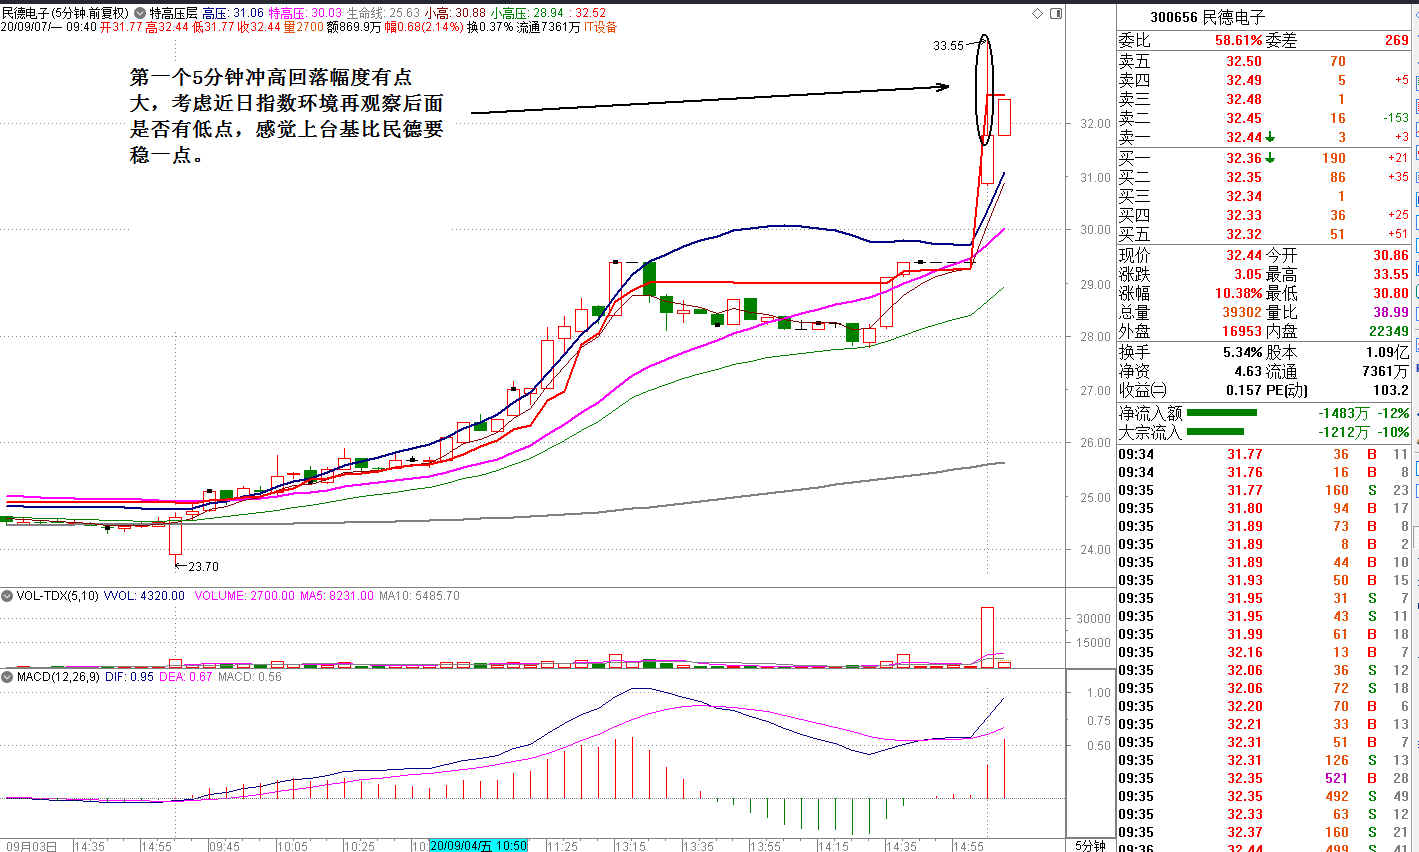The height and width of the screenshot is (852, 1419).
Task: Click the 总量 value 39302
Action: pos(1242,312)
